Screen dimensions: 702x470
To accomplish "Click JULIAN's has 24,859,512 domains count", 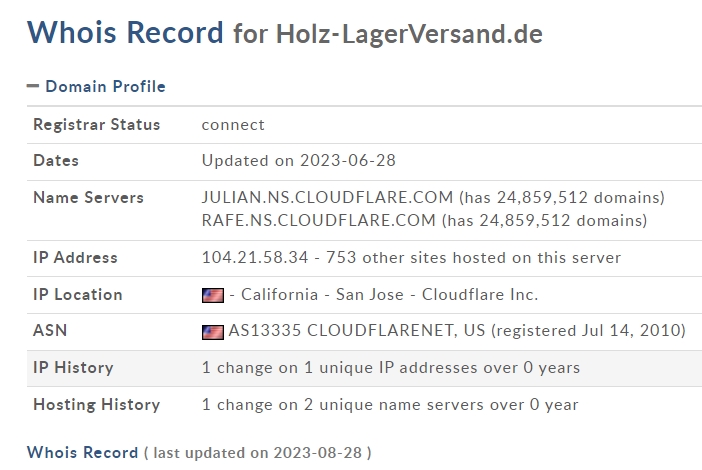I will 562,197.
